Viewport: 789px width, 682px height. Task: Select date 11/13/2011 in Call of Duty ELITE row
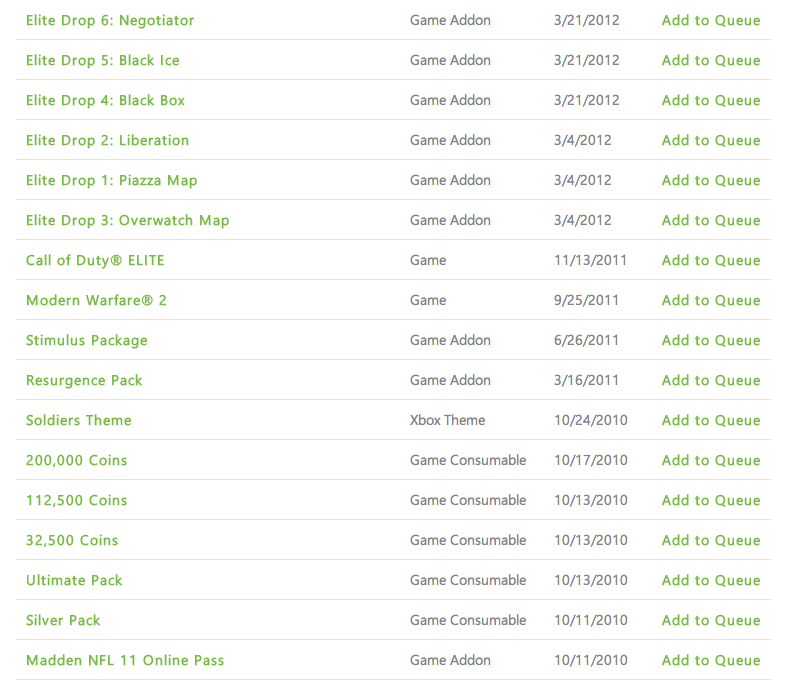click(x=590, y=260)
